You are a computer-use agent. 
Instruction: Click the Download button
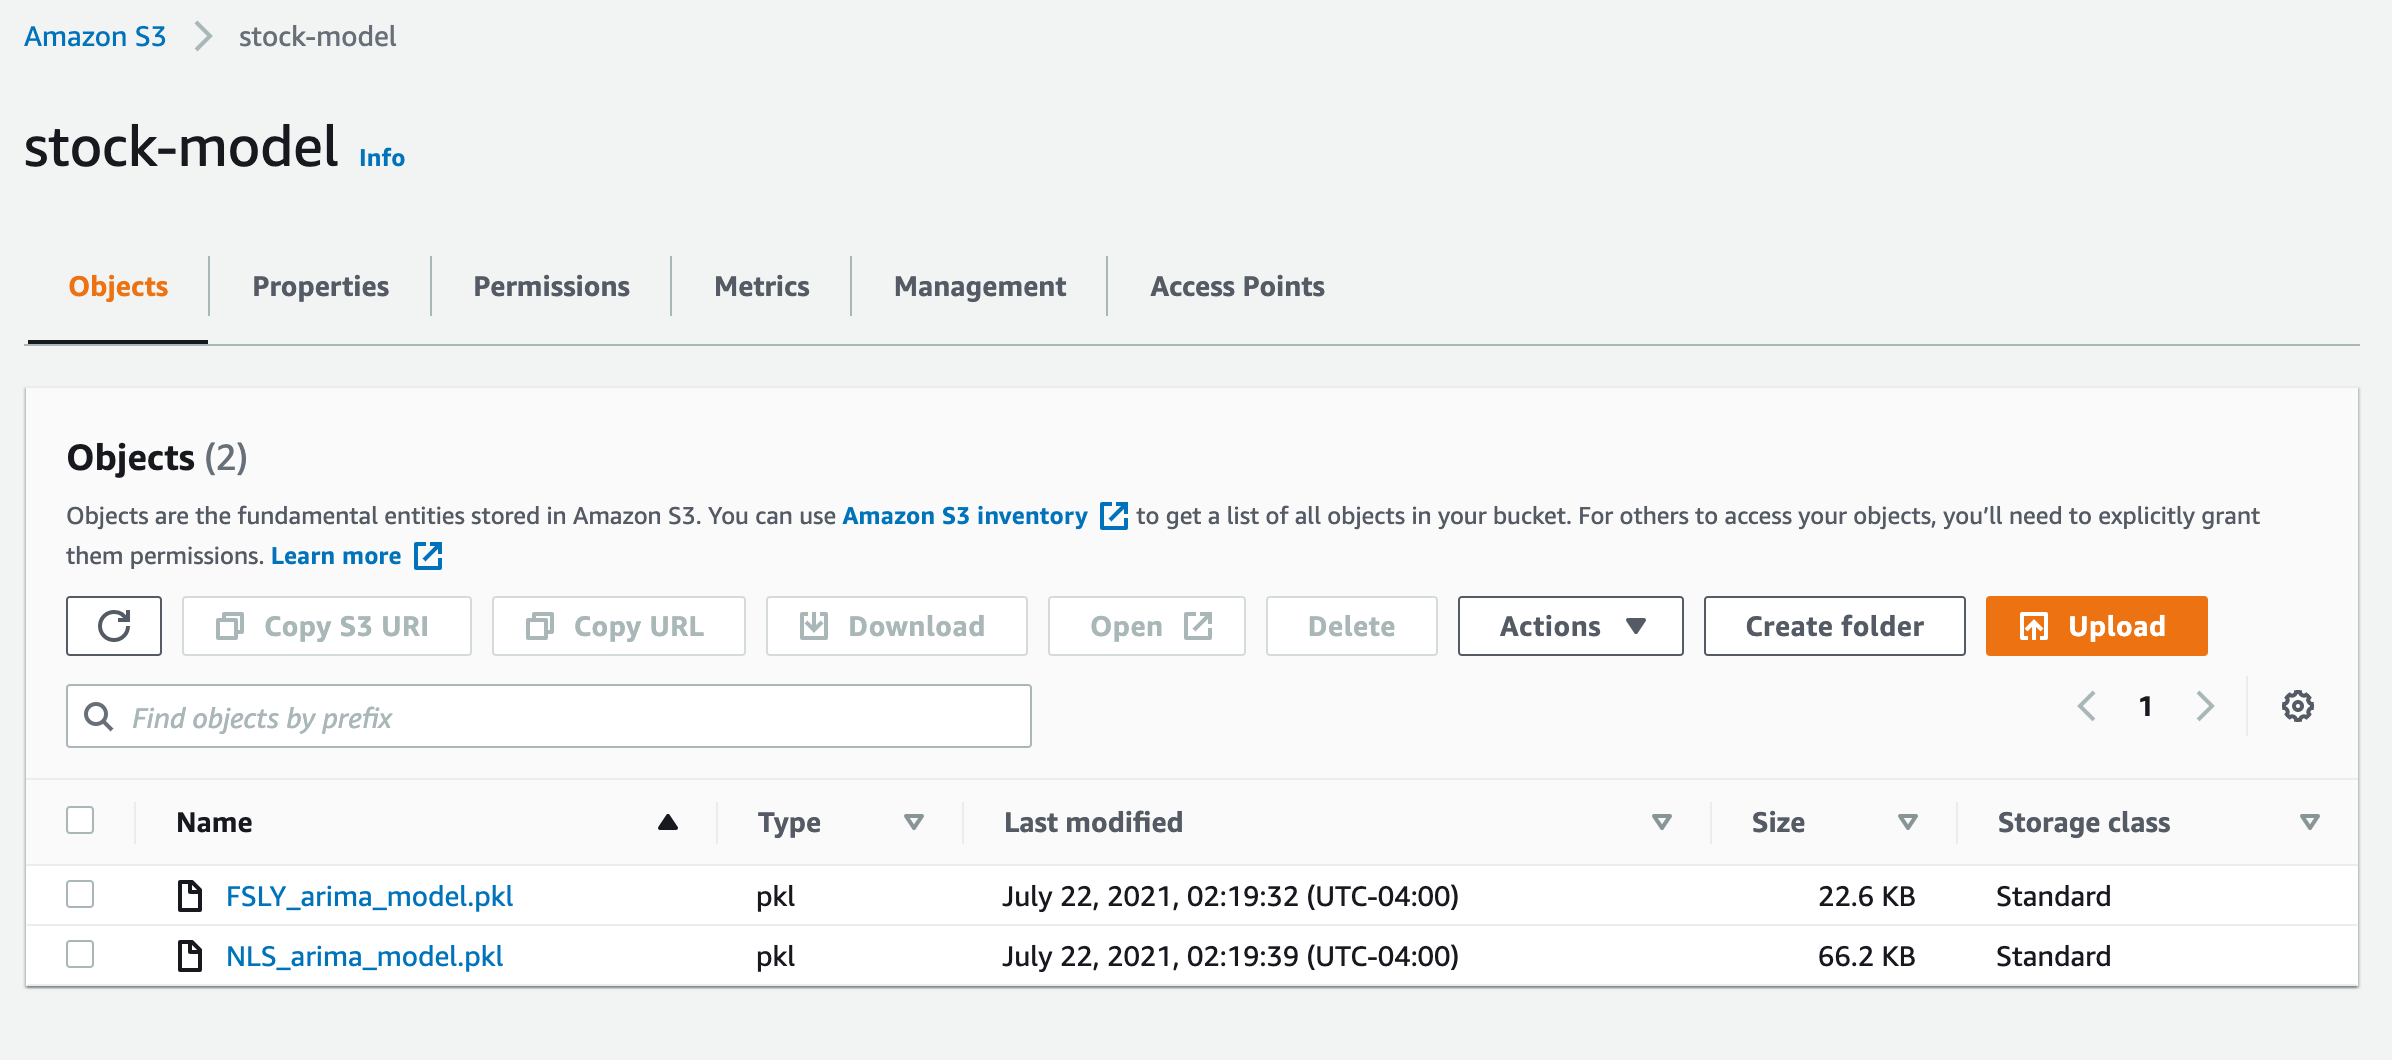[897, 626]
